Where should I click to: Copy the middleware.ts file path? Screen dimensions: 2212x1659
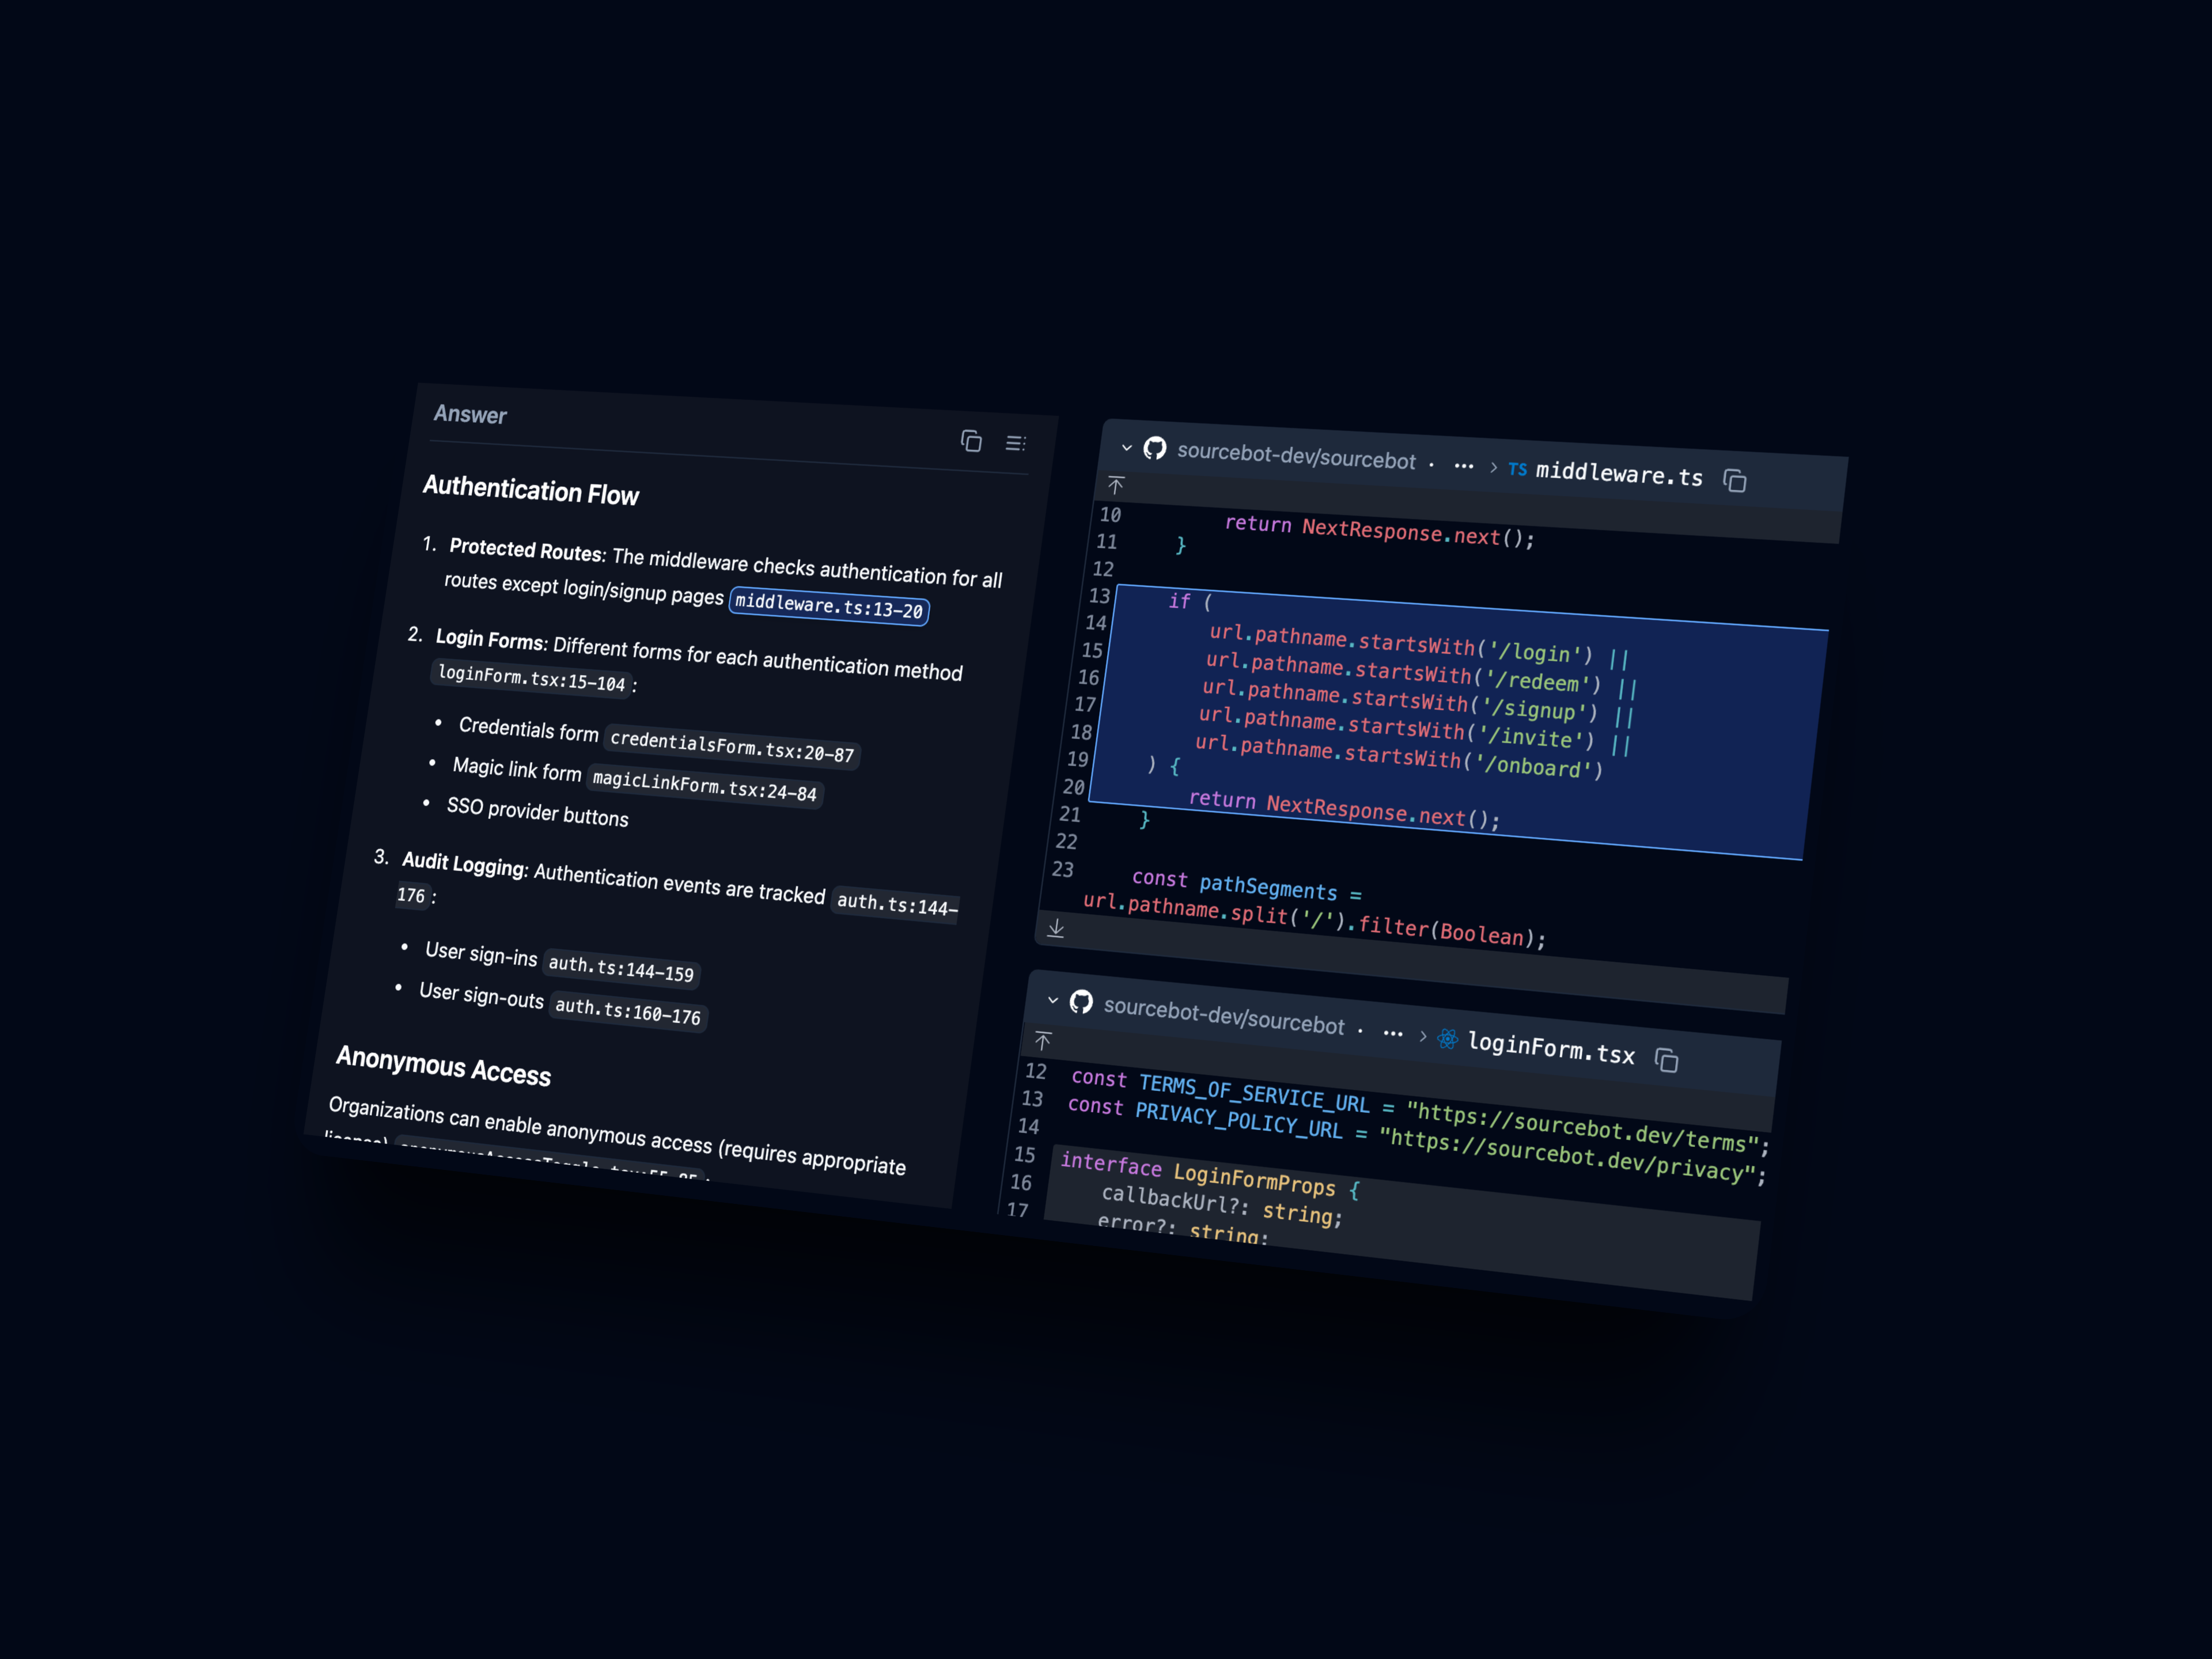[x=1735, y=481]
